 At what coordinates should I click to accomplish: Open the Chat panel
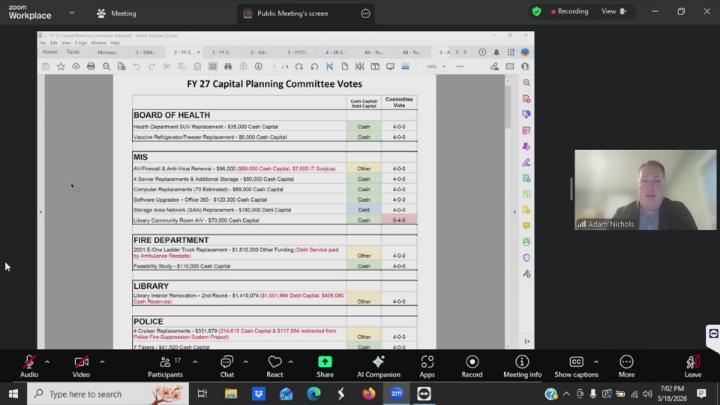227,363
